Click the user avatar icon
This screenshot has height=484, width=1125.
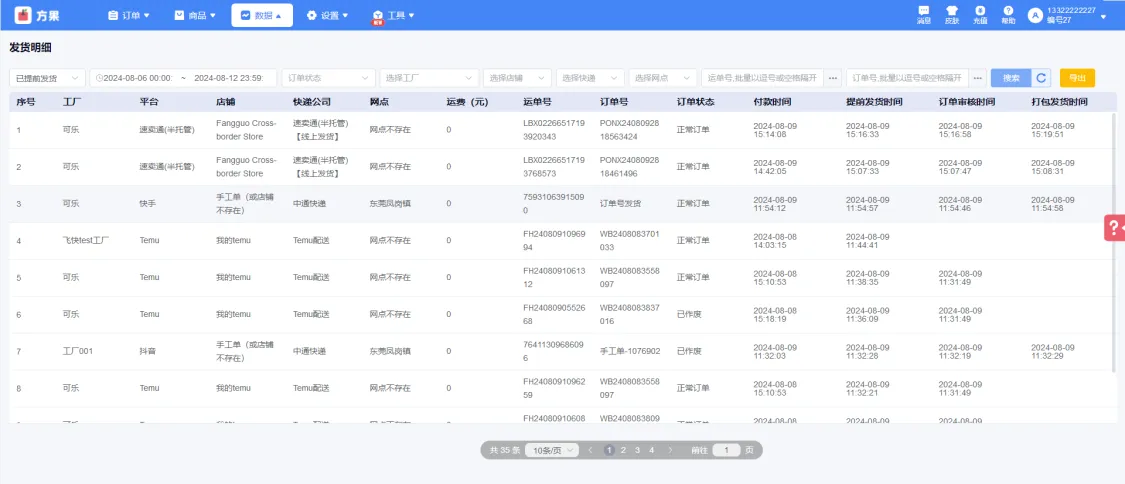point(1034,15)
